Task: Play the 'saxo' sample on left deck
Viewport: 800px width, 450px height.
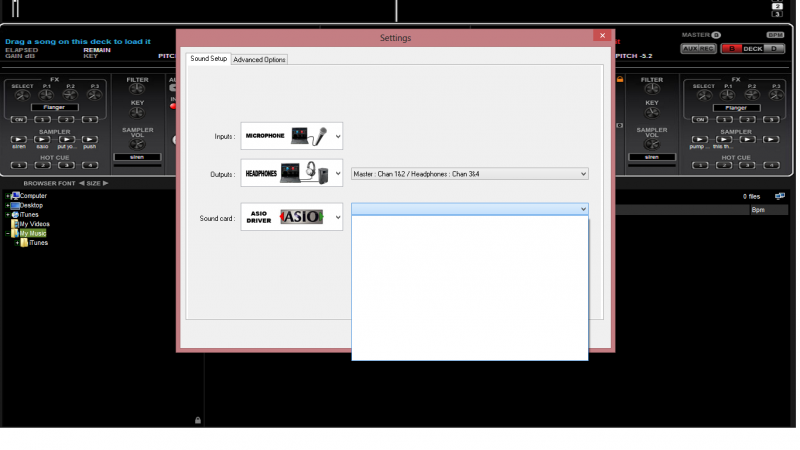Action: pos(42,139)
